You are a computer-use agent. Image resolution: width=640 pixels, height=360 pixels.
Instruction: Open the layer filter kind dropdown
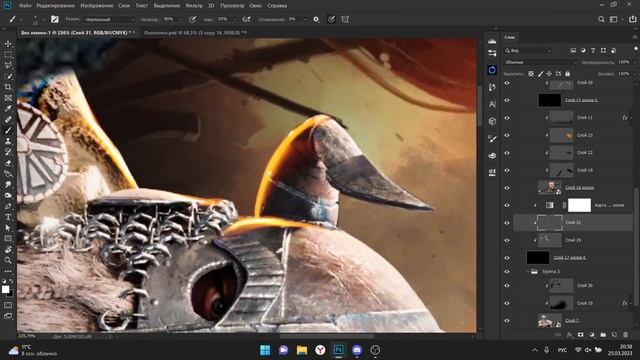click(528, 51)
